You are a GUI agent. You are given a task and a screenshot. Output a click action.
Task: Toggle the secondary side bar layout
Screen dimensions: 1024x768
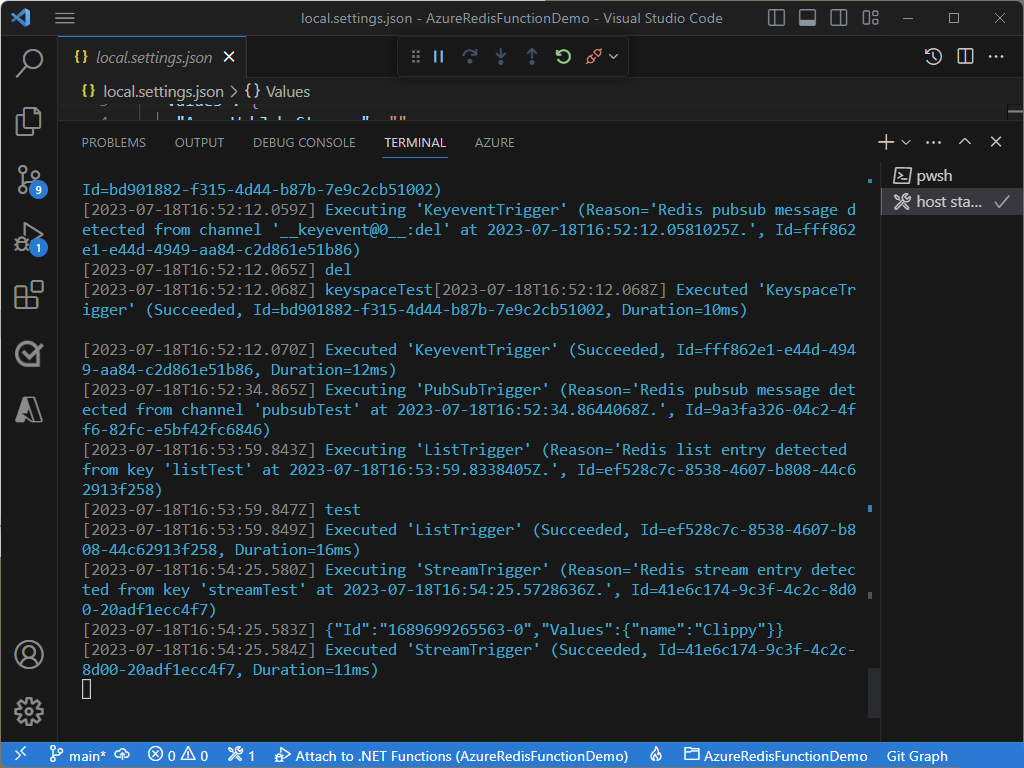[839, 18]
